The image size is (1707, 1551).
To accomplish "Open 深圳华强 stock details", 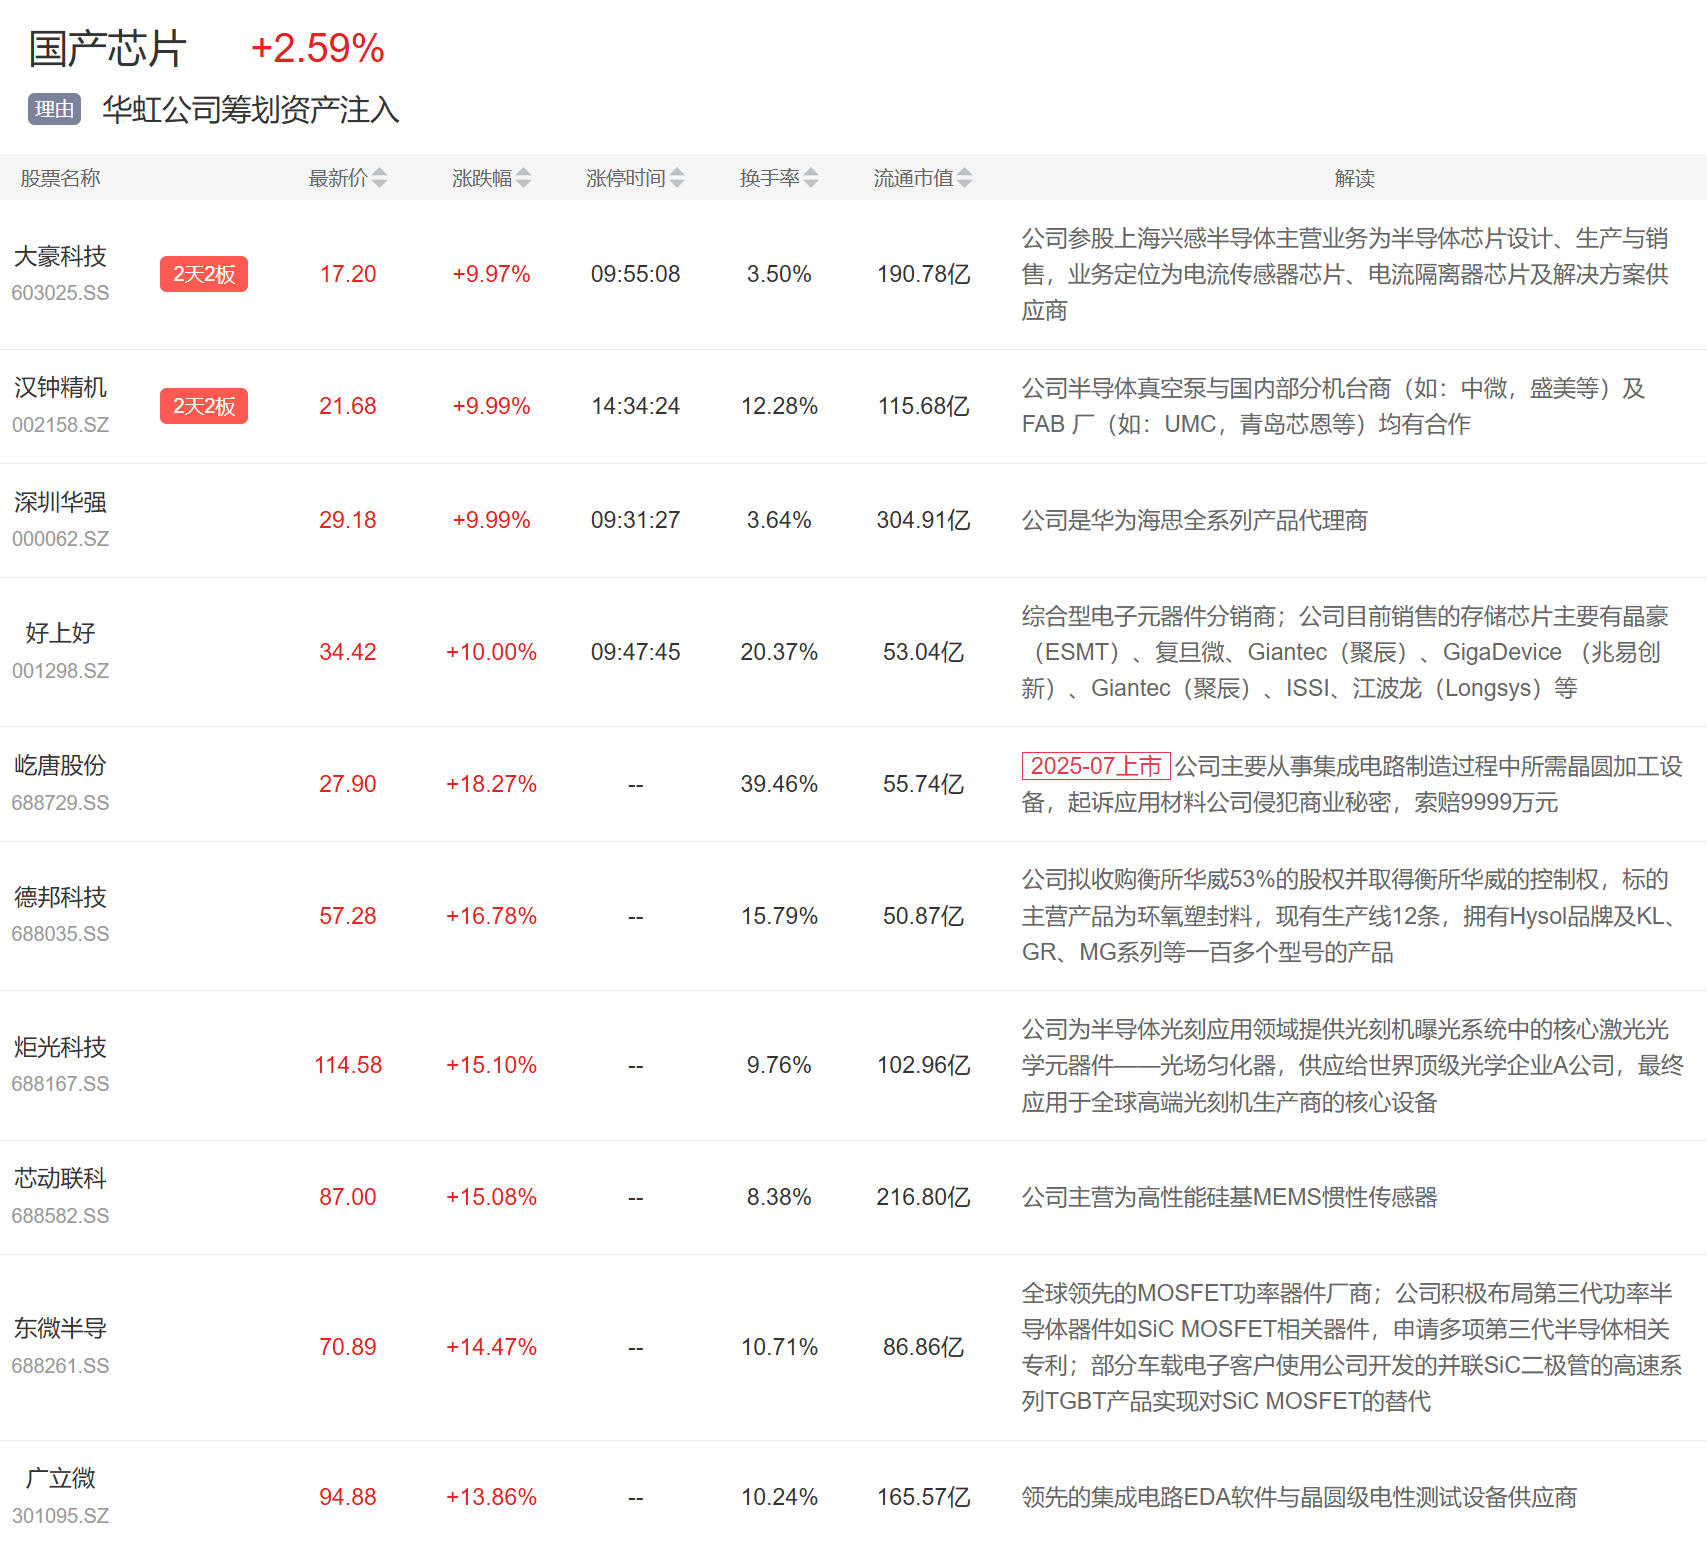I will click(60, 502).
